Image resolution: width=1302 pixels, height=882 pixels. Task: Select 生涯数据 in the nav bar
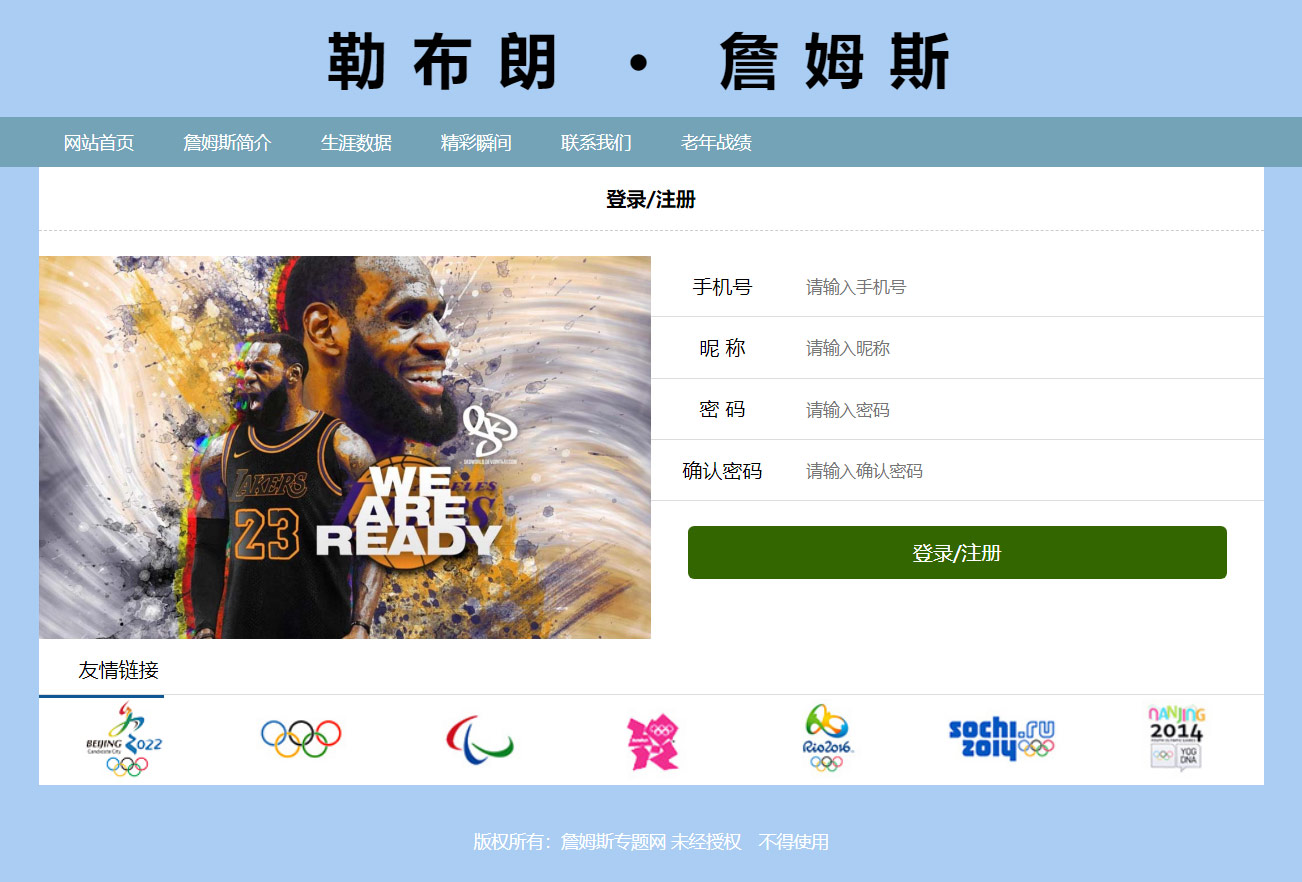tap(356, 142)
